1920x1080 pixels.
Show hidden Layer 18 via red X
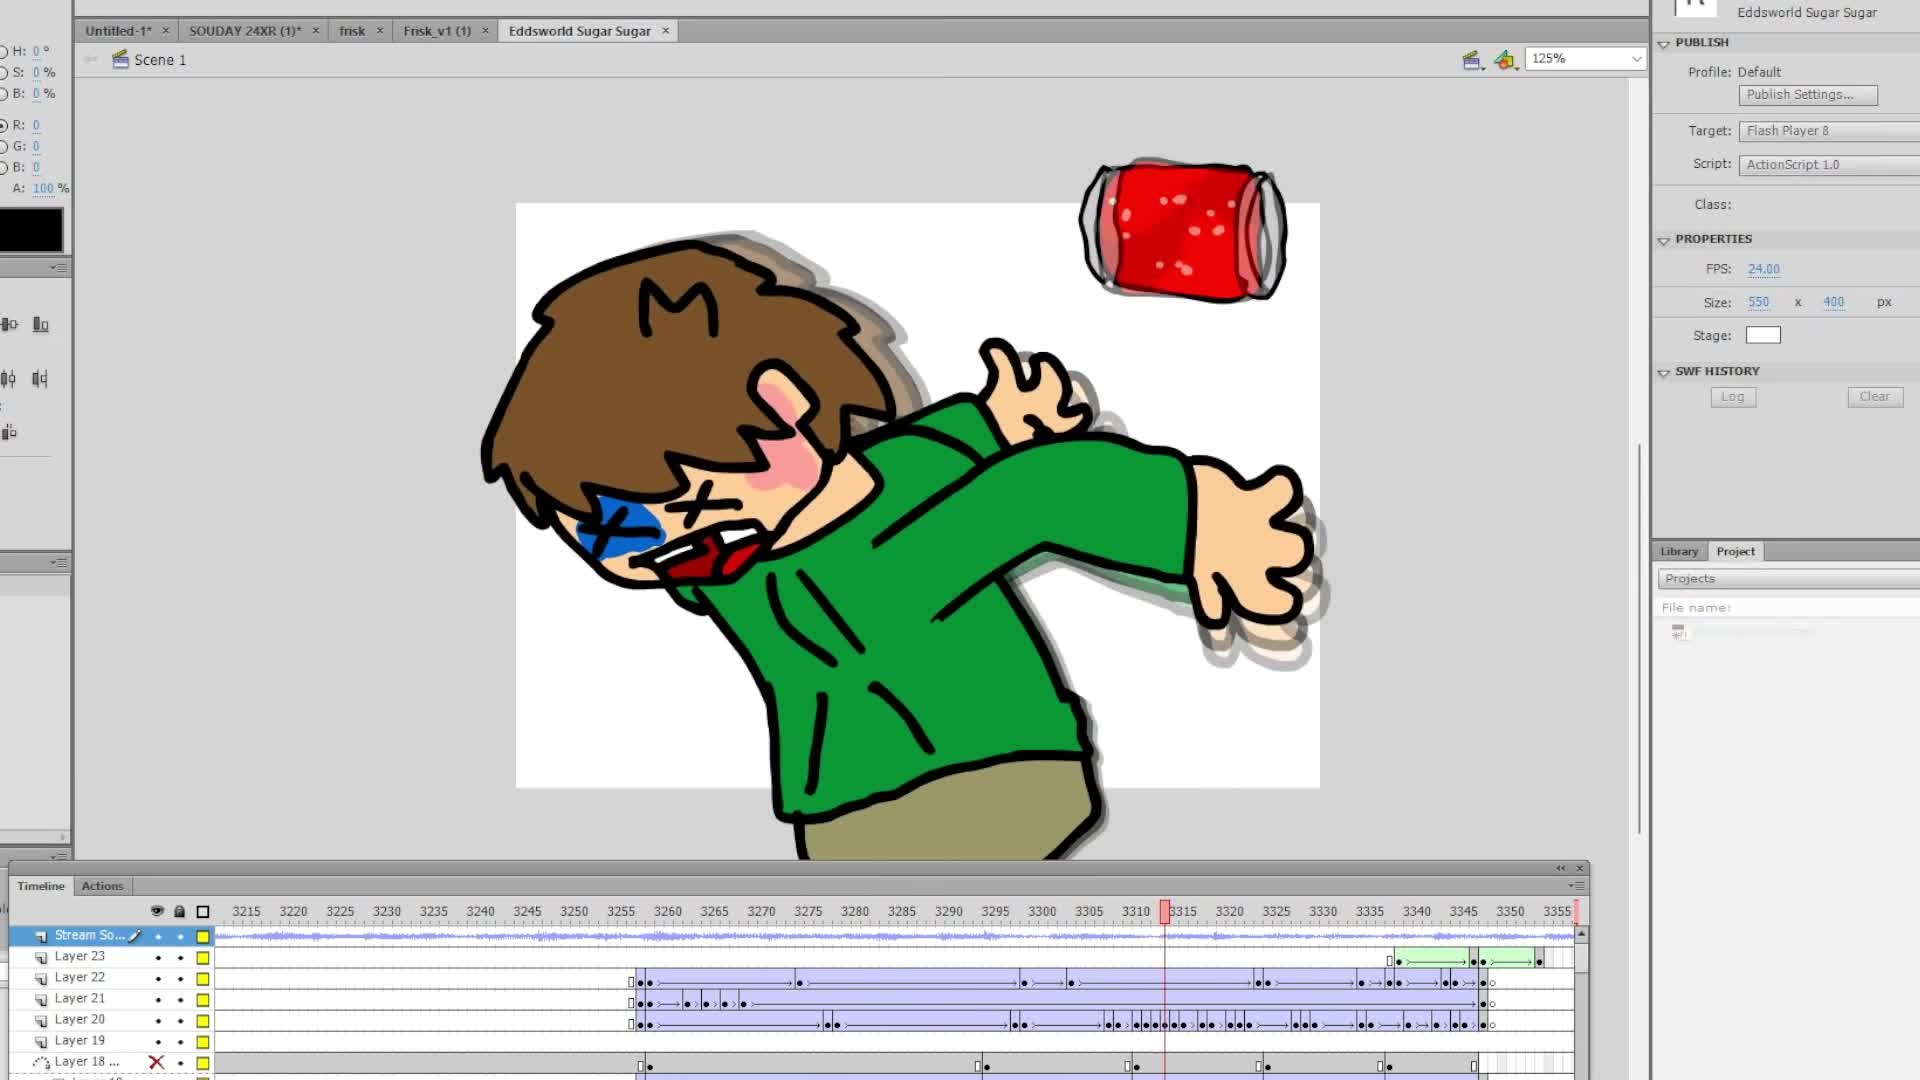point(156,1062)
